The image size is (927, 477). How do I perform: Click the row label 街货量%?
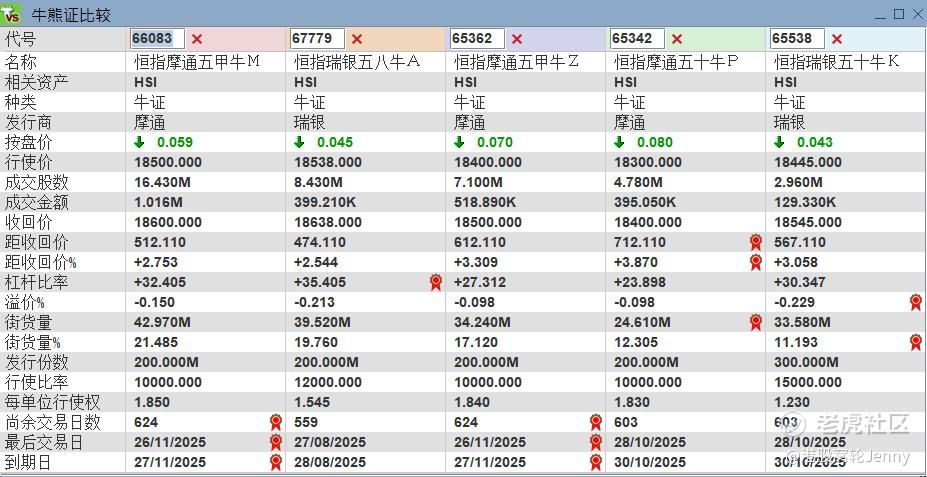point(33,342)
